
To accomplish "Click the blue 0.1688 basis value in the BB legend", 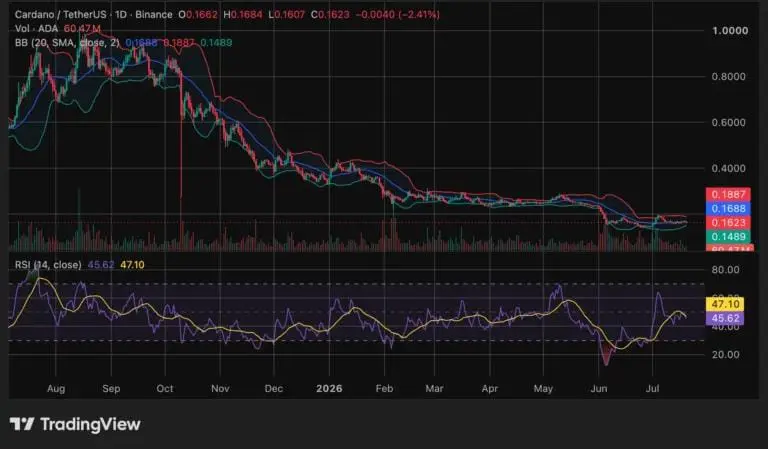I will point(142,43).
